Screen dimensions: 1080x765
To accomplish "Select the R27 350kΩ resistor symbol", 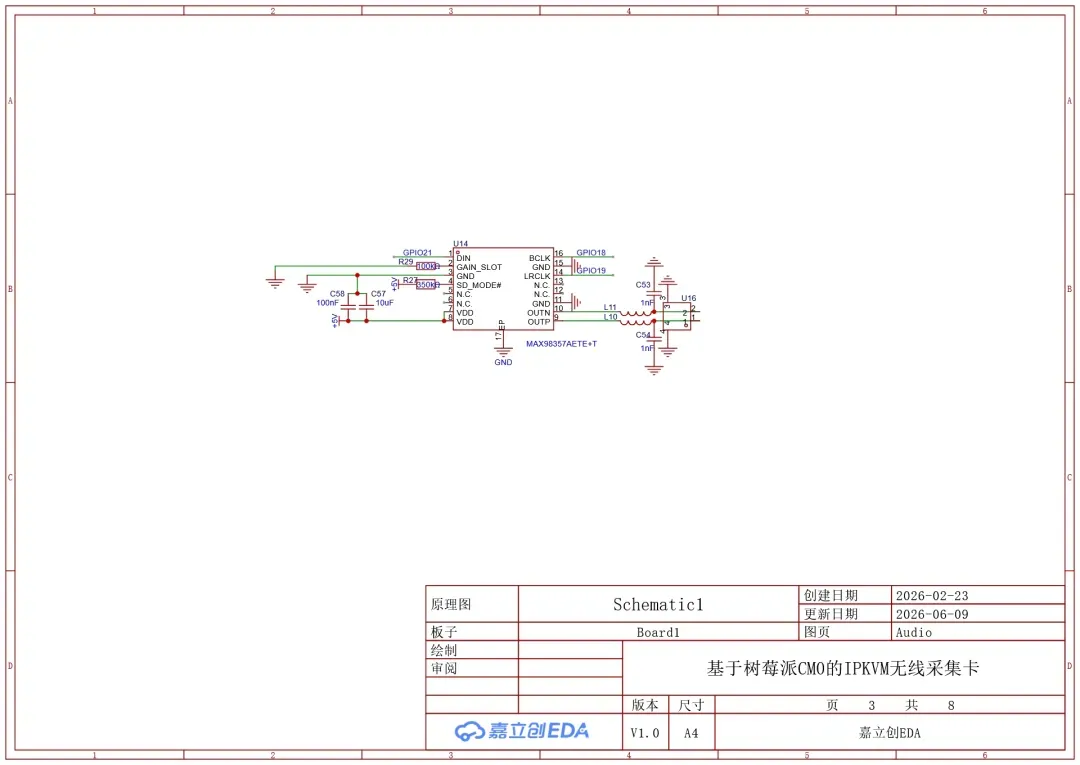I will tap(427, 284).
